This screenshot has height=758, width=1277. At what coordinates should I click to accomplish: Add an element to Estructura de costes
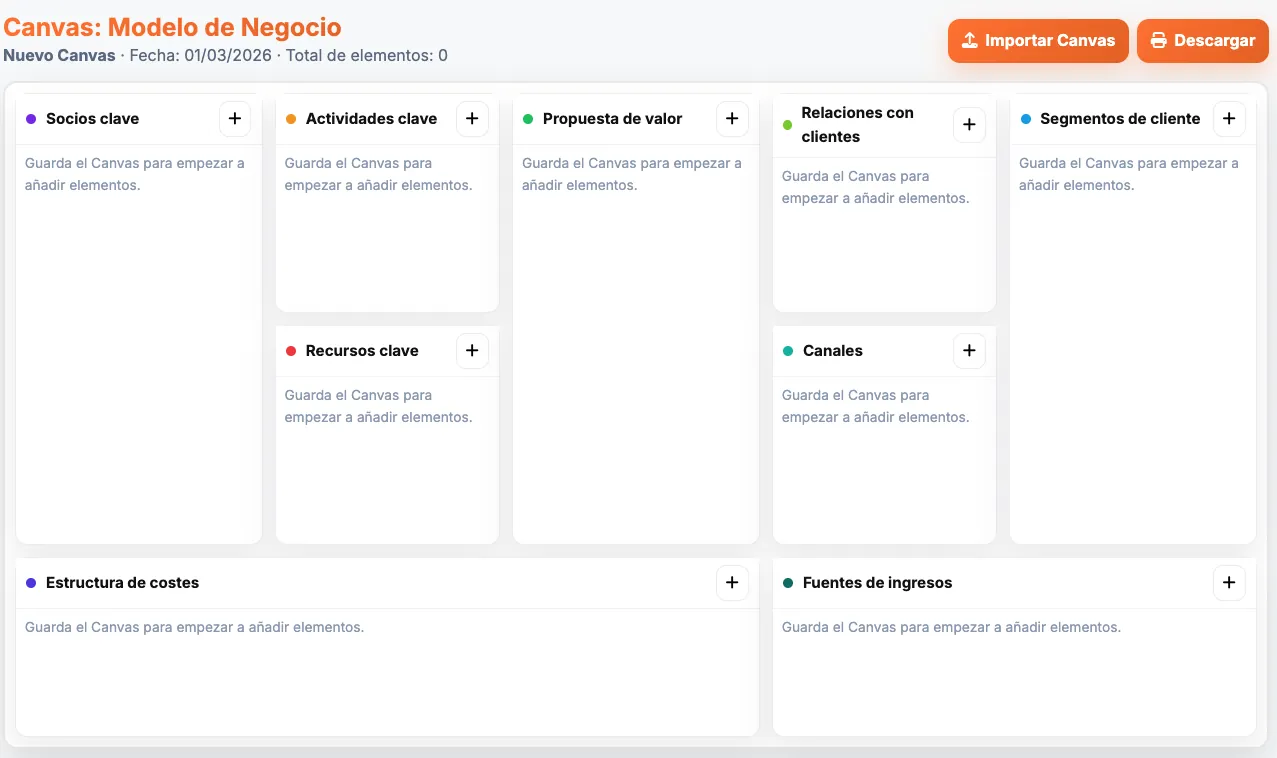(732, 582)
